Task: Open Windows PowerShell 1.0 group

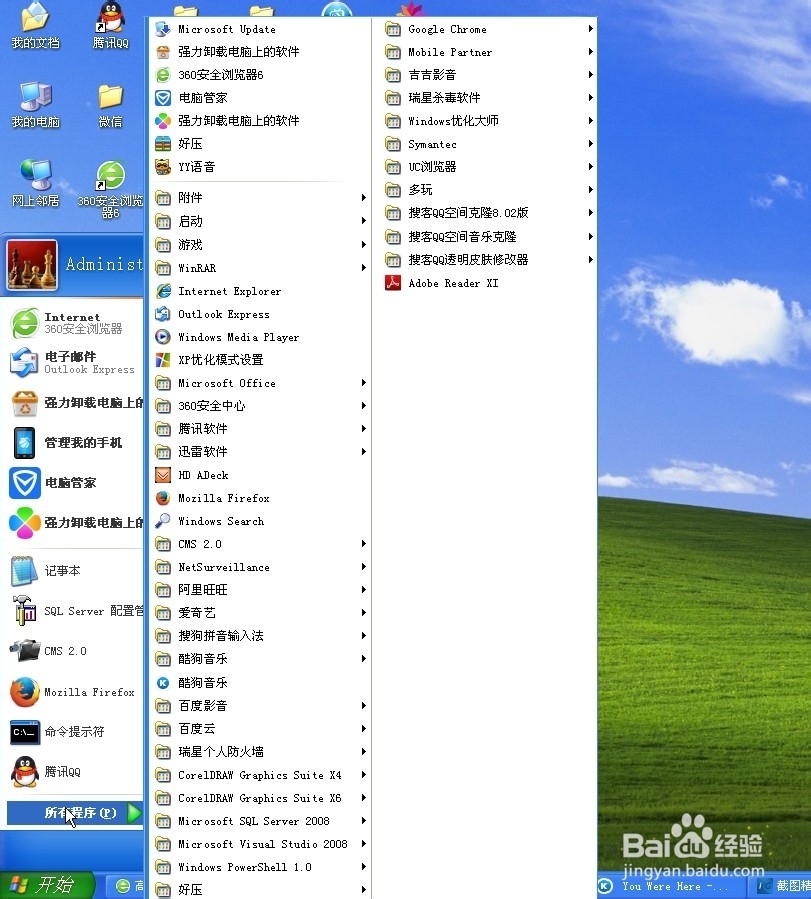Action: (260, 867)
